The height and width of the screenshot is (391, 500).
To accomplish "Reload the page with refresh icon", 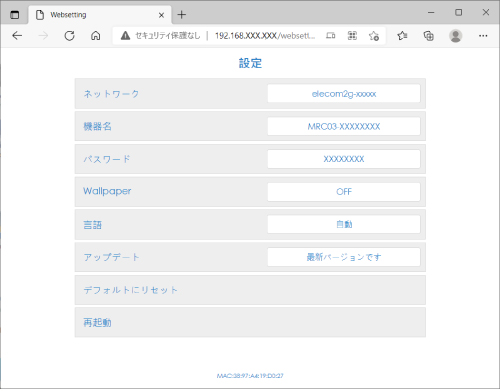I will [69, 35].
